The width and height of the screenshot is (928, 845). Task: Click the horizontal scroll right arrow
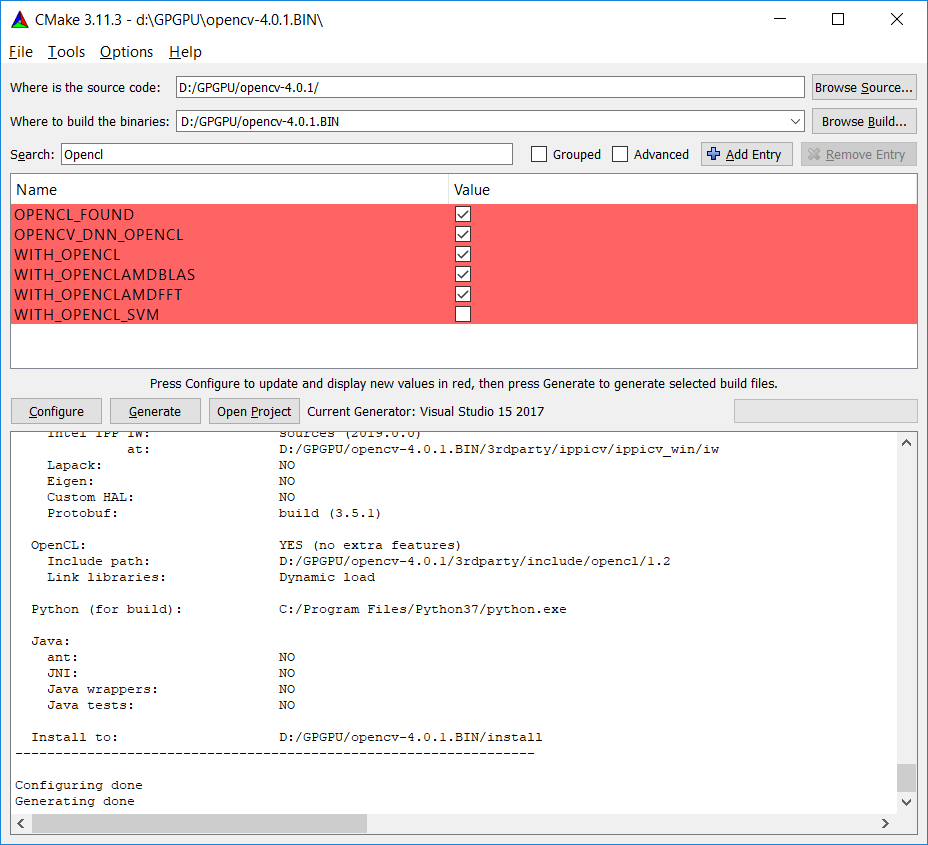[x=885, y=823]
